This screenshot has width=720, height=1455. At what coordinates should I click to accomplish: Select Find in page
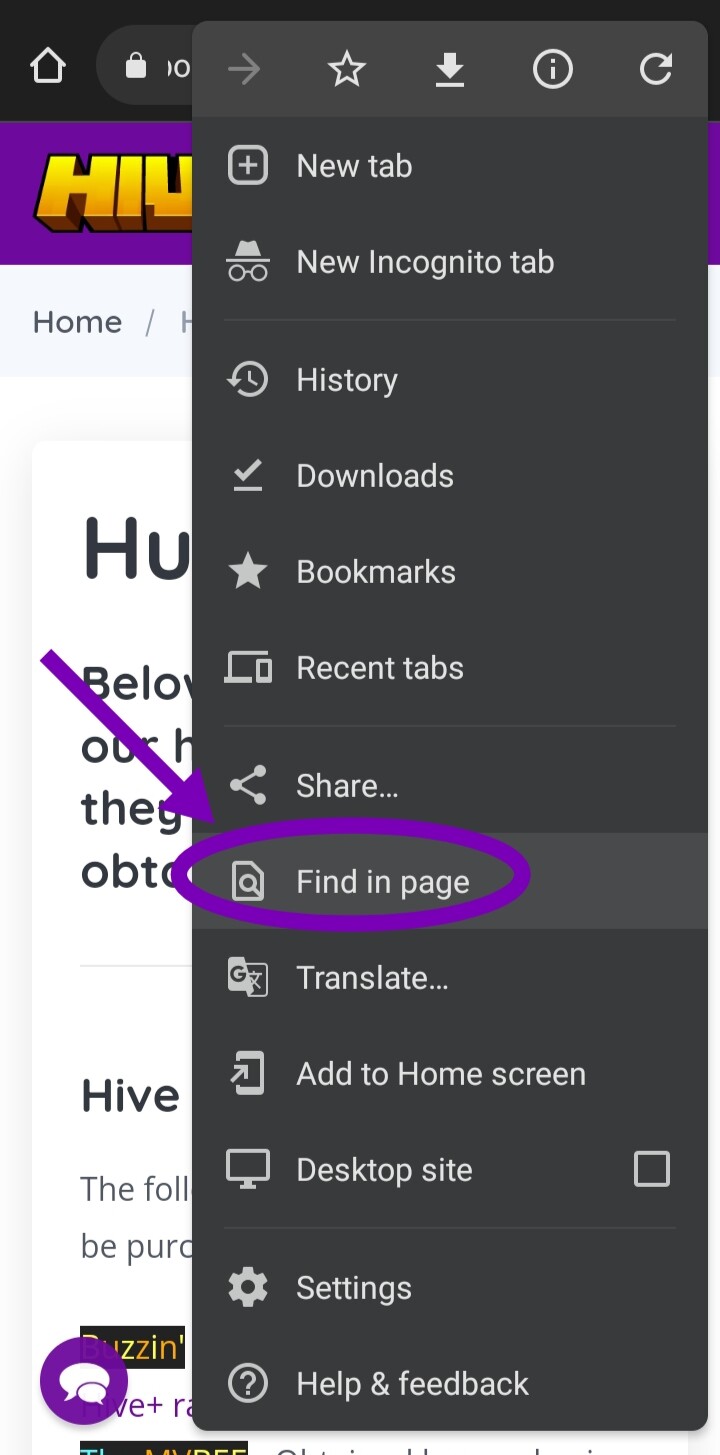(450, 881)
